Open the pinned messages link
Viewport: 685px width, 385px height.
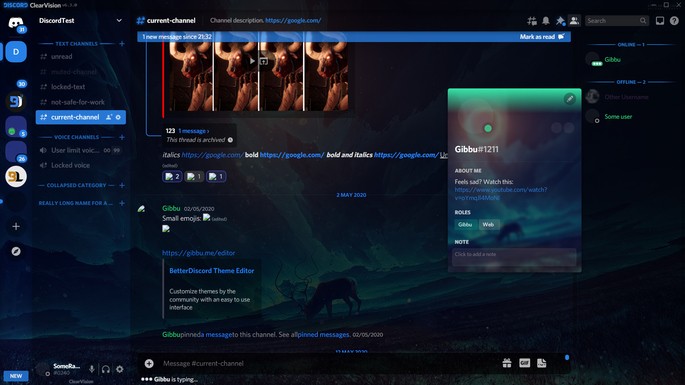[x=323, y=335]
